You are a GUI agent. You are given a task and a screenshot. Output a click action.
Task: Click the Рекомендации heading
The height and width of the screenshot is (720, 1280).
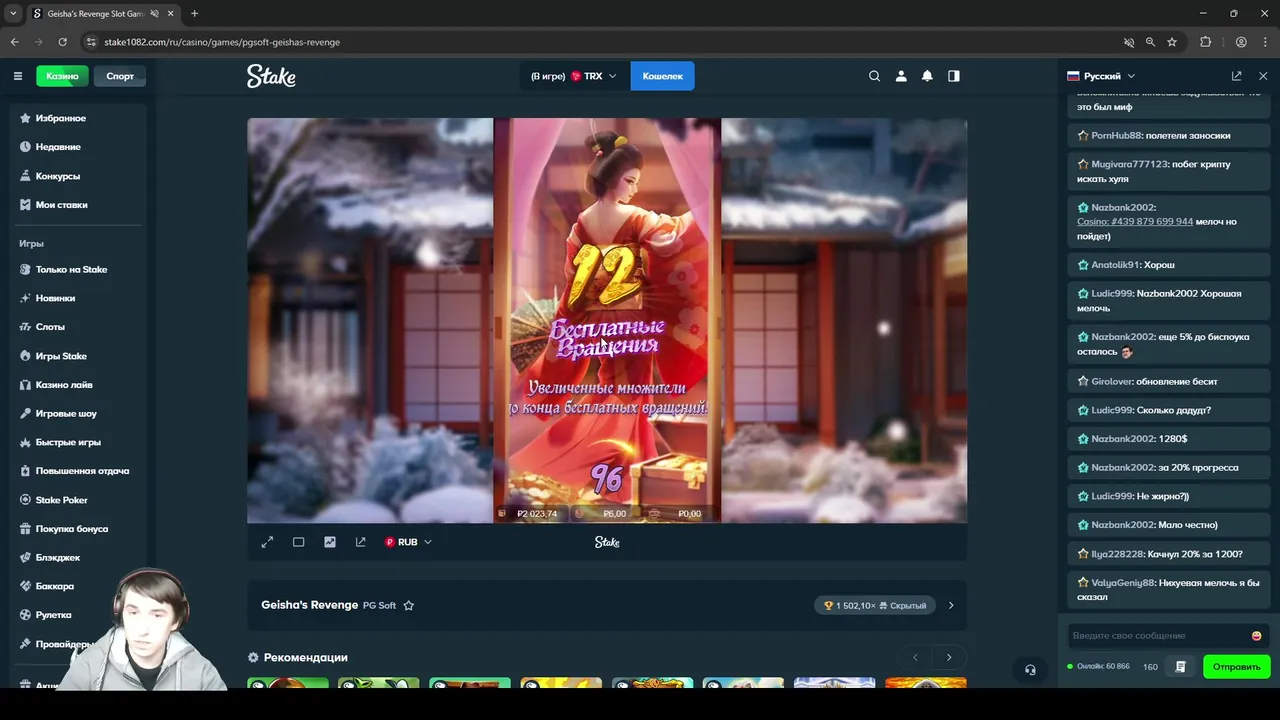[x=306, y=657]
